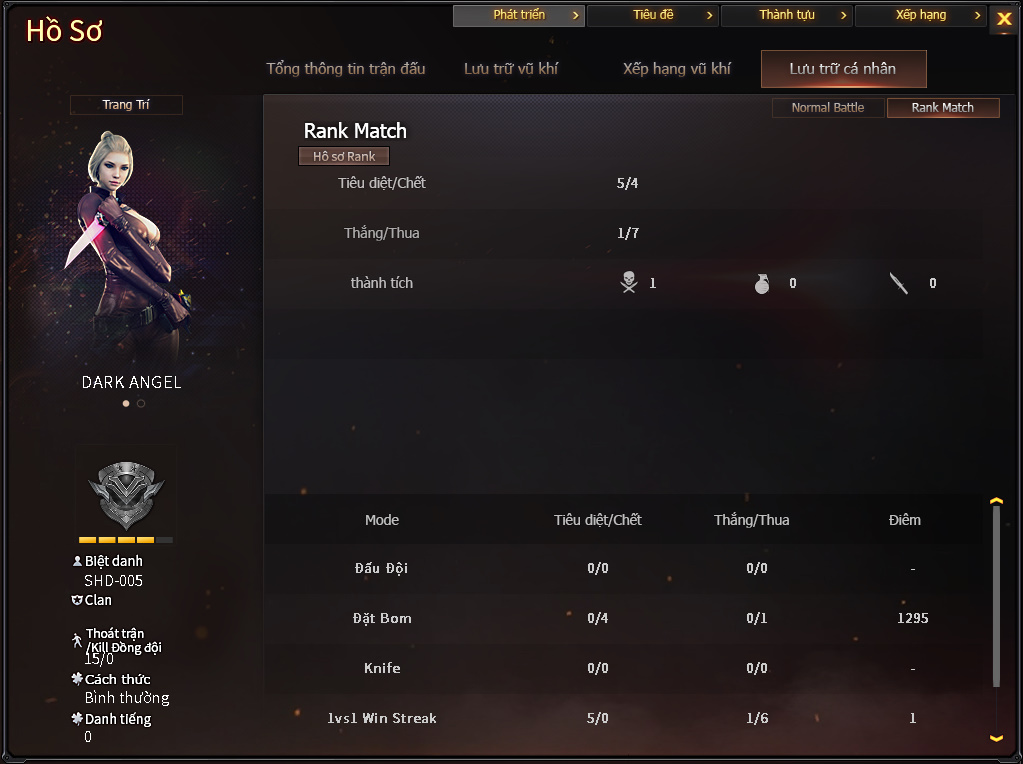Image resolution: width=1023 pixels, height=764 pixels.
Task: Click the Danh tiếng star icon
Action: (x=77, y=718)
